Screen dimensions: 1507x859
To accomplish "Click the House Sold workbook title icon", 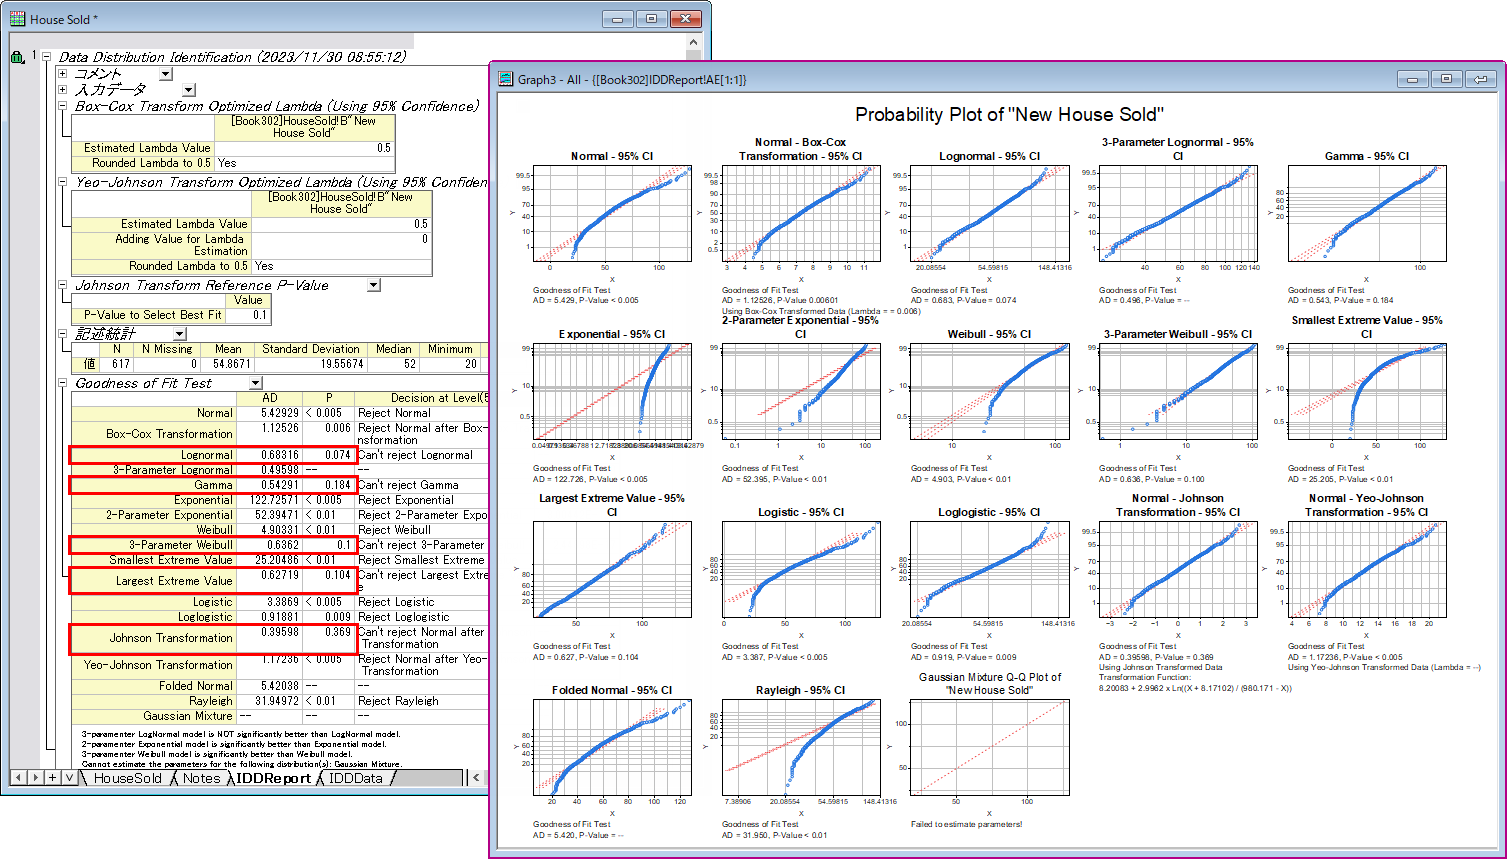I will pos(18,19).
